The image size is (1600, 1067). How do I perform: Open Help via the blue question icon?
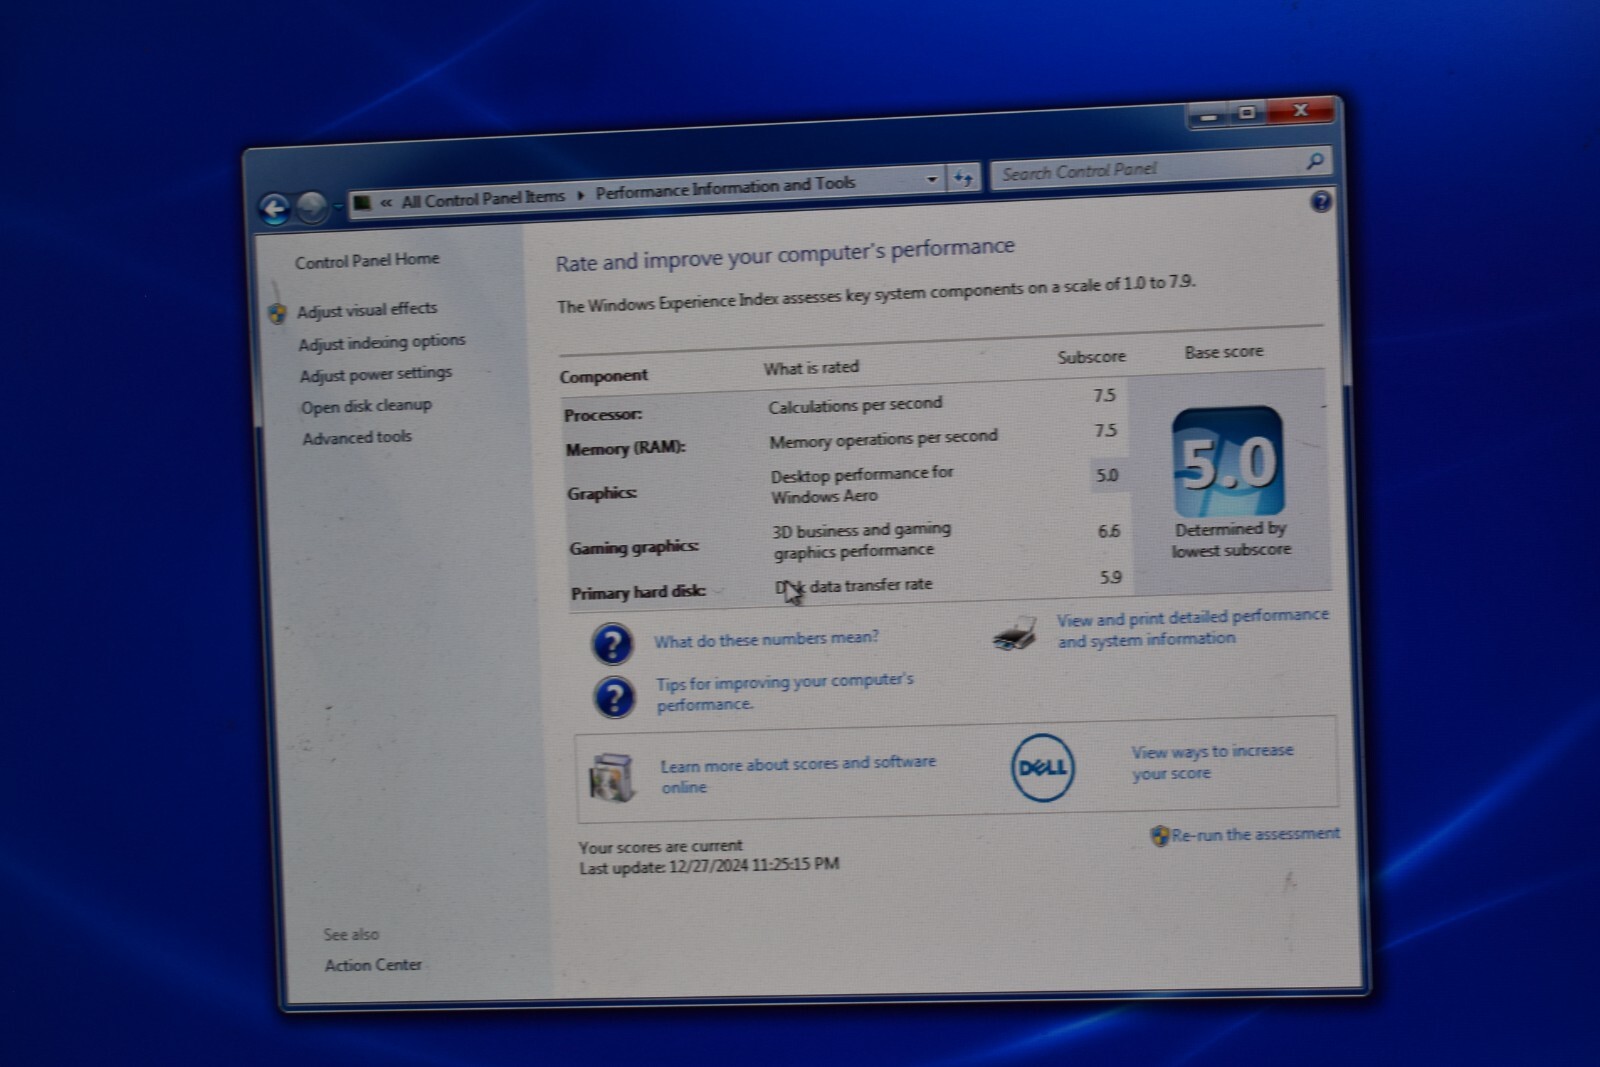pyautogui.click(x=1320, y=202)
